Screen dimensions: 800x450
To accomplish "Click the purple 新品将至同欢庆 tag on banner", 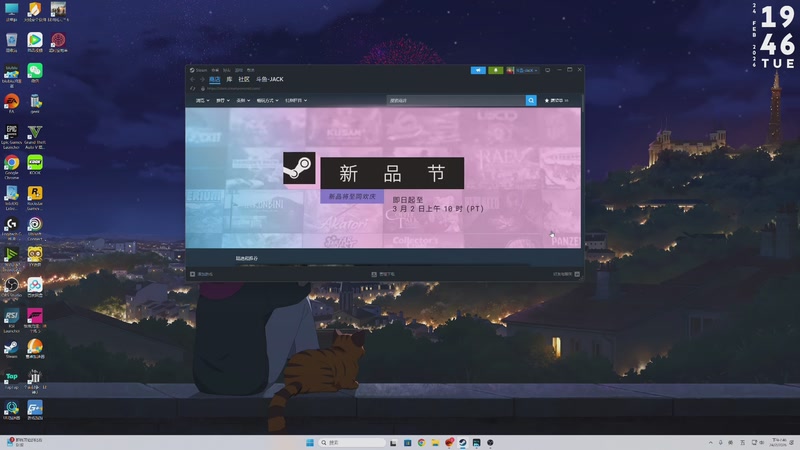I will tap(352, 196).
